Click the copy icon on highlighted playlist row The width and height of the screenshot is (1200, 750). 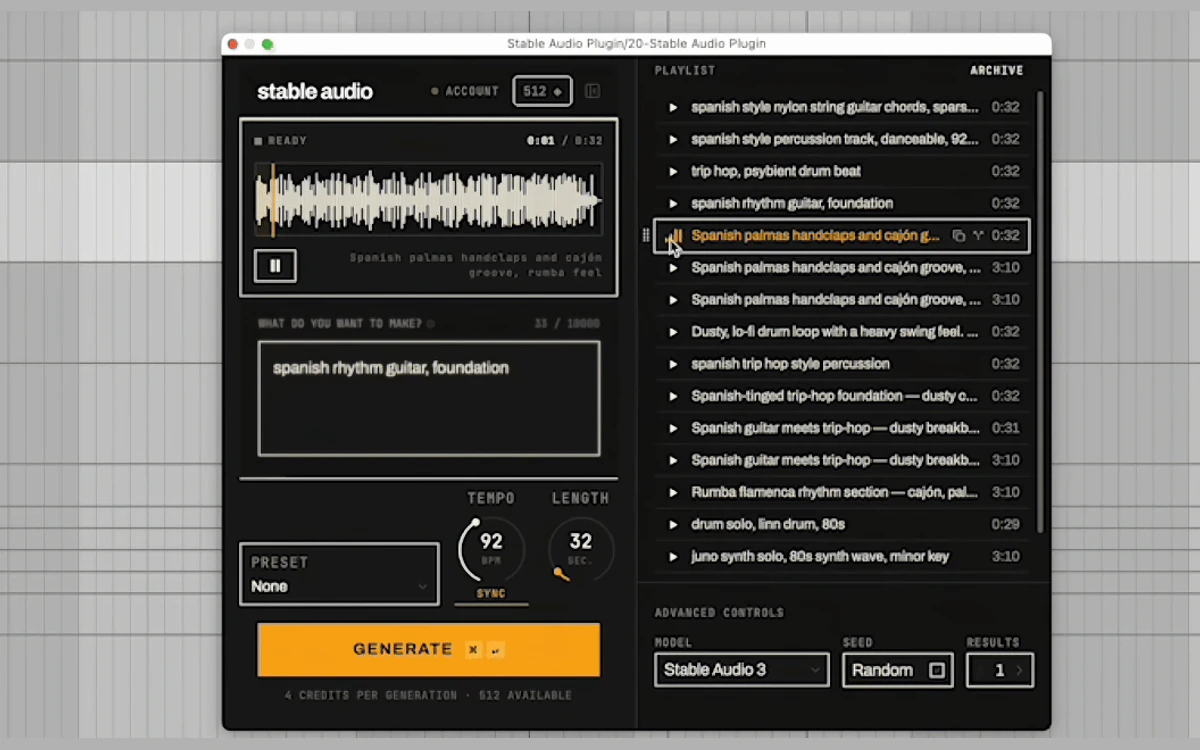point(958,236)
